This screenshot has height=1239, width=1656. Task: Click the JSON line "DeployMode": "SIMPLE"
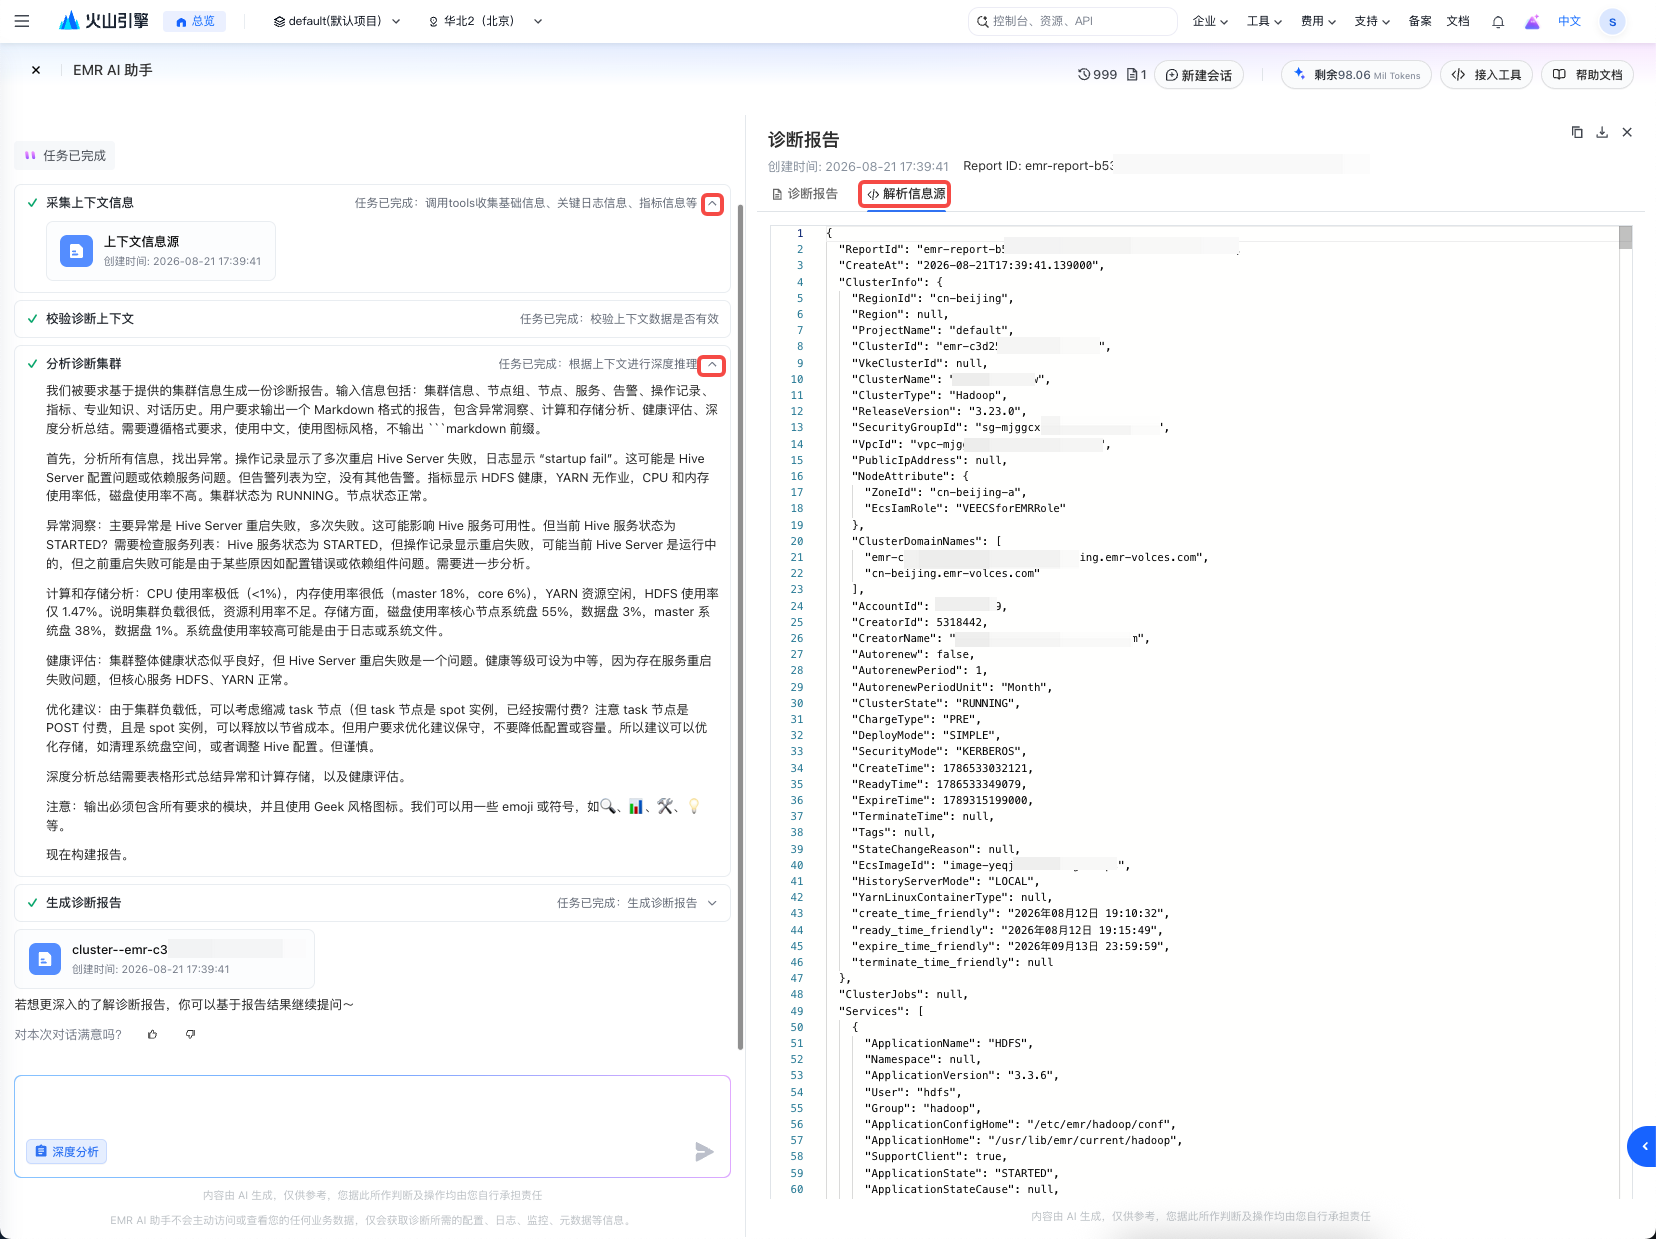click(x=926, y=736)
